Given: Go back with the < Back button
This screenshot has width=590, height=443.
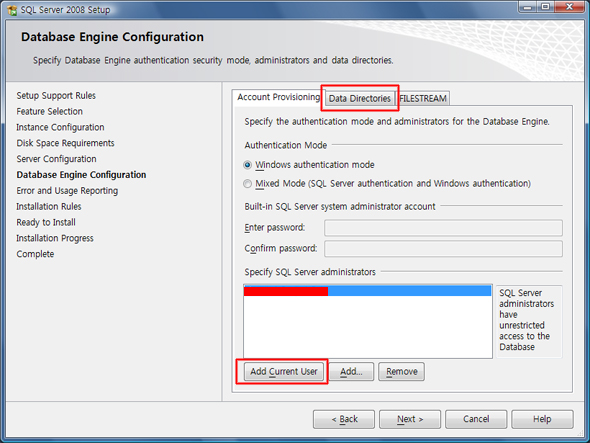Looking at the screenshot, I should (344, 419).
